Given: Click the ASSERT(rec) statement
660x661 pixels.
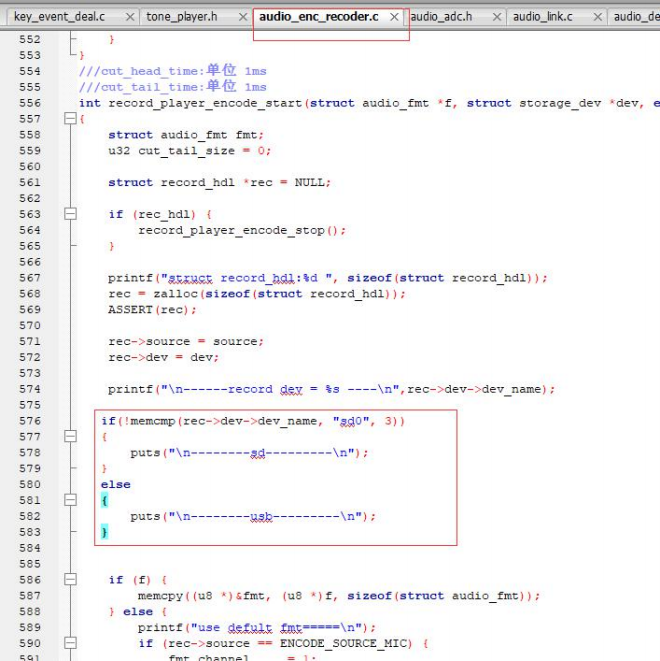Looking at the screenshot, I should click(x=152, y=310).
